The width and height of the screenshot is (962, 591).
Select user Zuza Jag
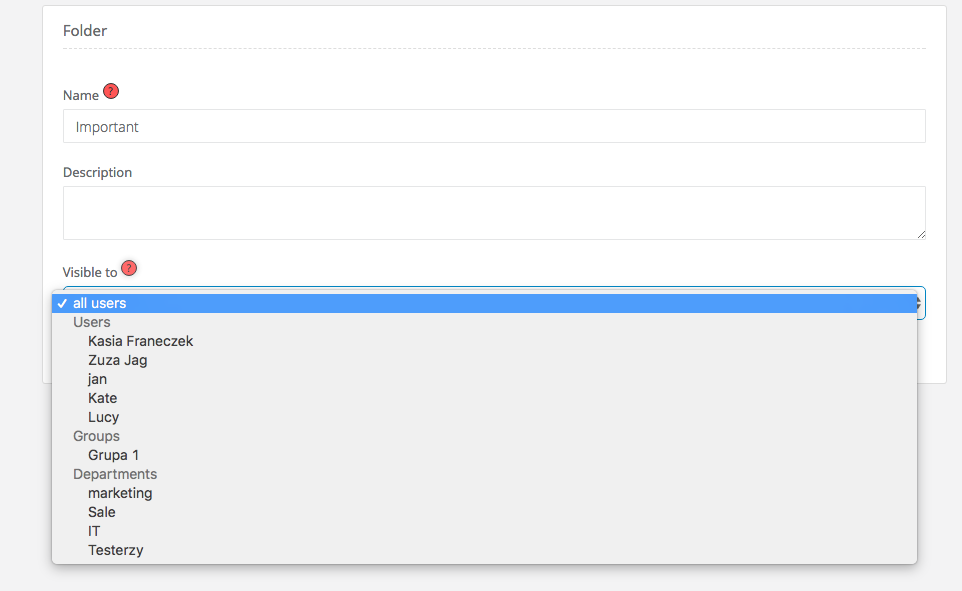coord(118,360)
